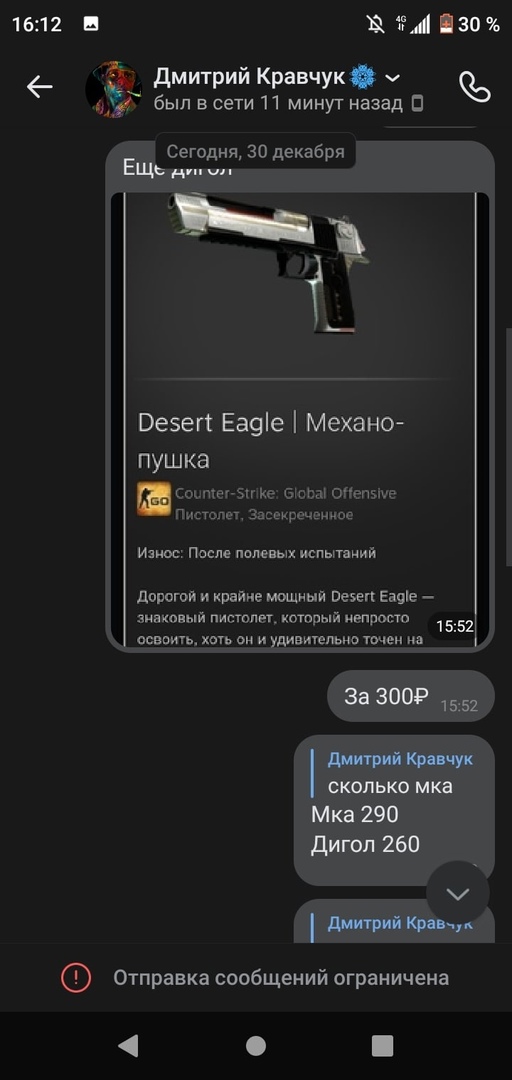
Task: Open the Дмитрий Кравчук chat title
Action: point(249,77)
